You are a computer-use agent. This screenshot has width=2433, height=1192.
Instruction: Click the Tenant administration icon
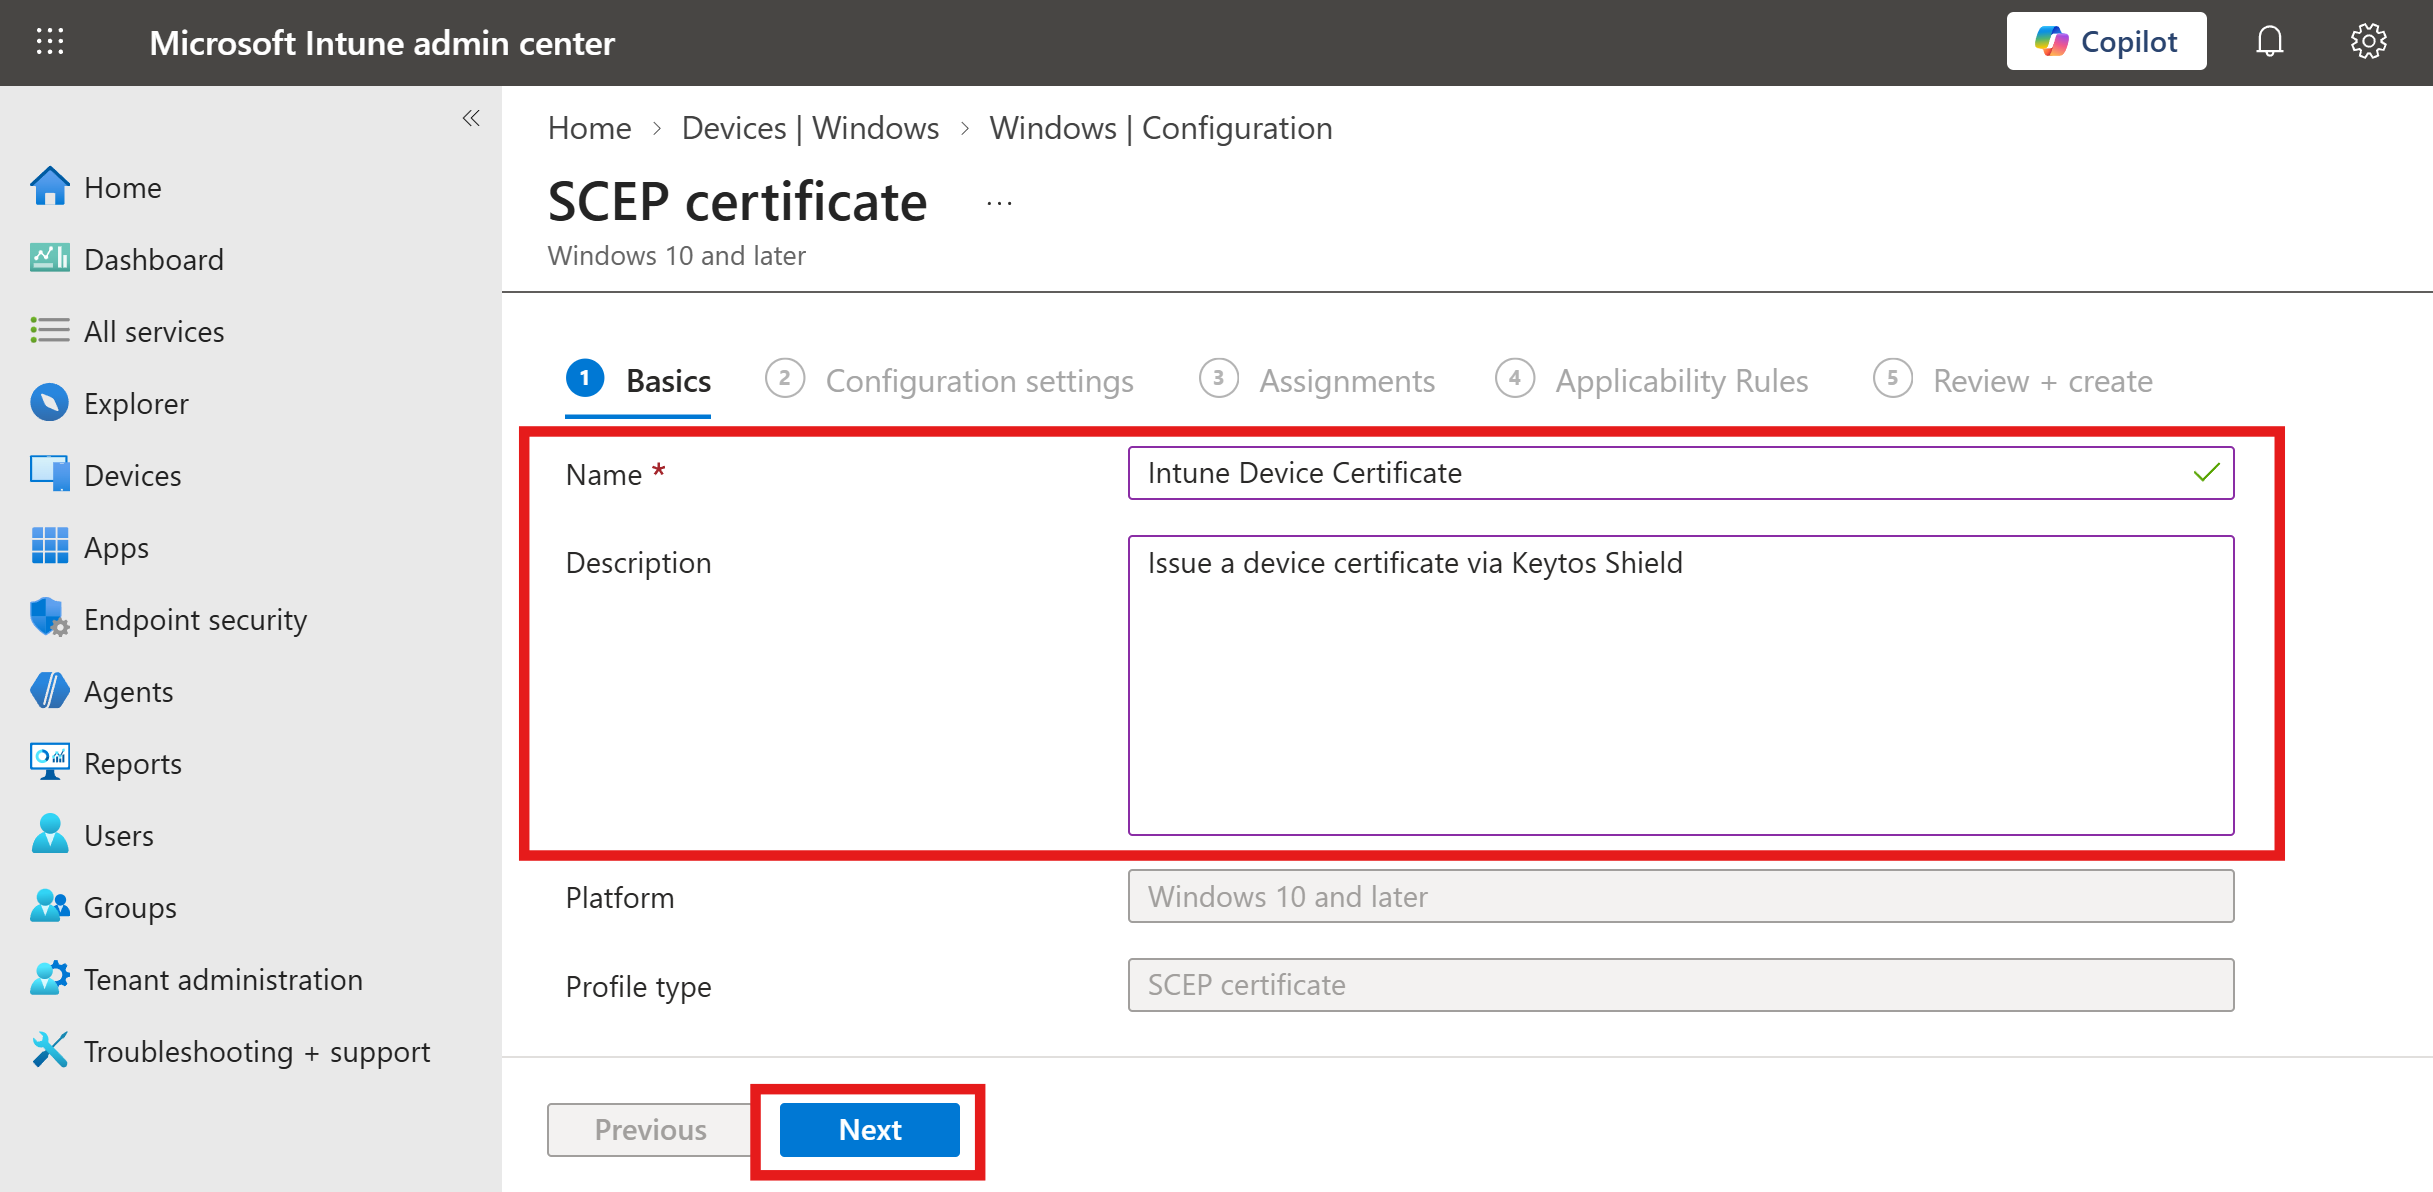[49, 978]
